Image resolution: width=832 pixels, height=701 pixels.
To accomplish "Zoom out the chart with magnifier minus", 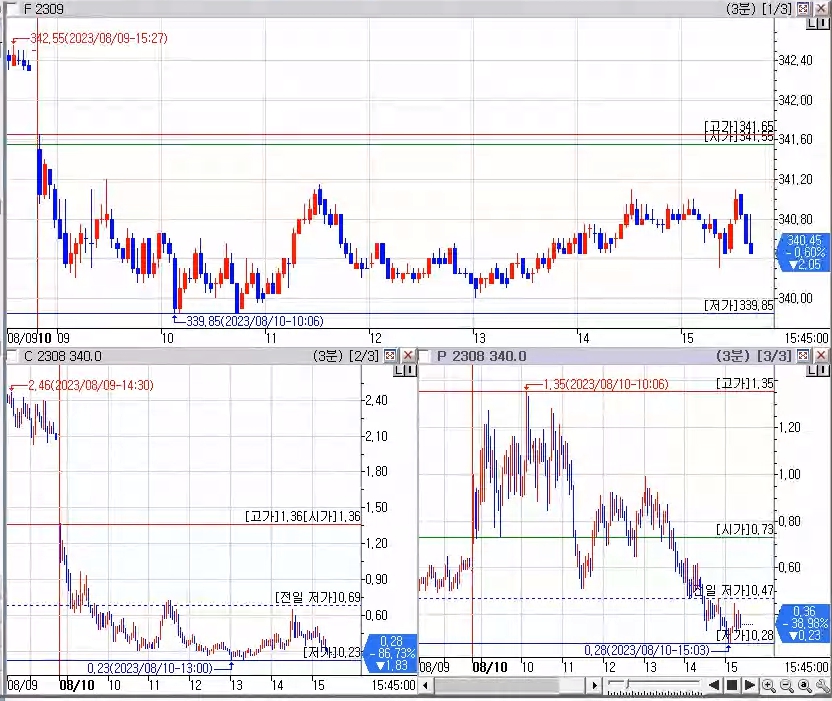I will (x=786, y=686).
